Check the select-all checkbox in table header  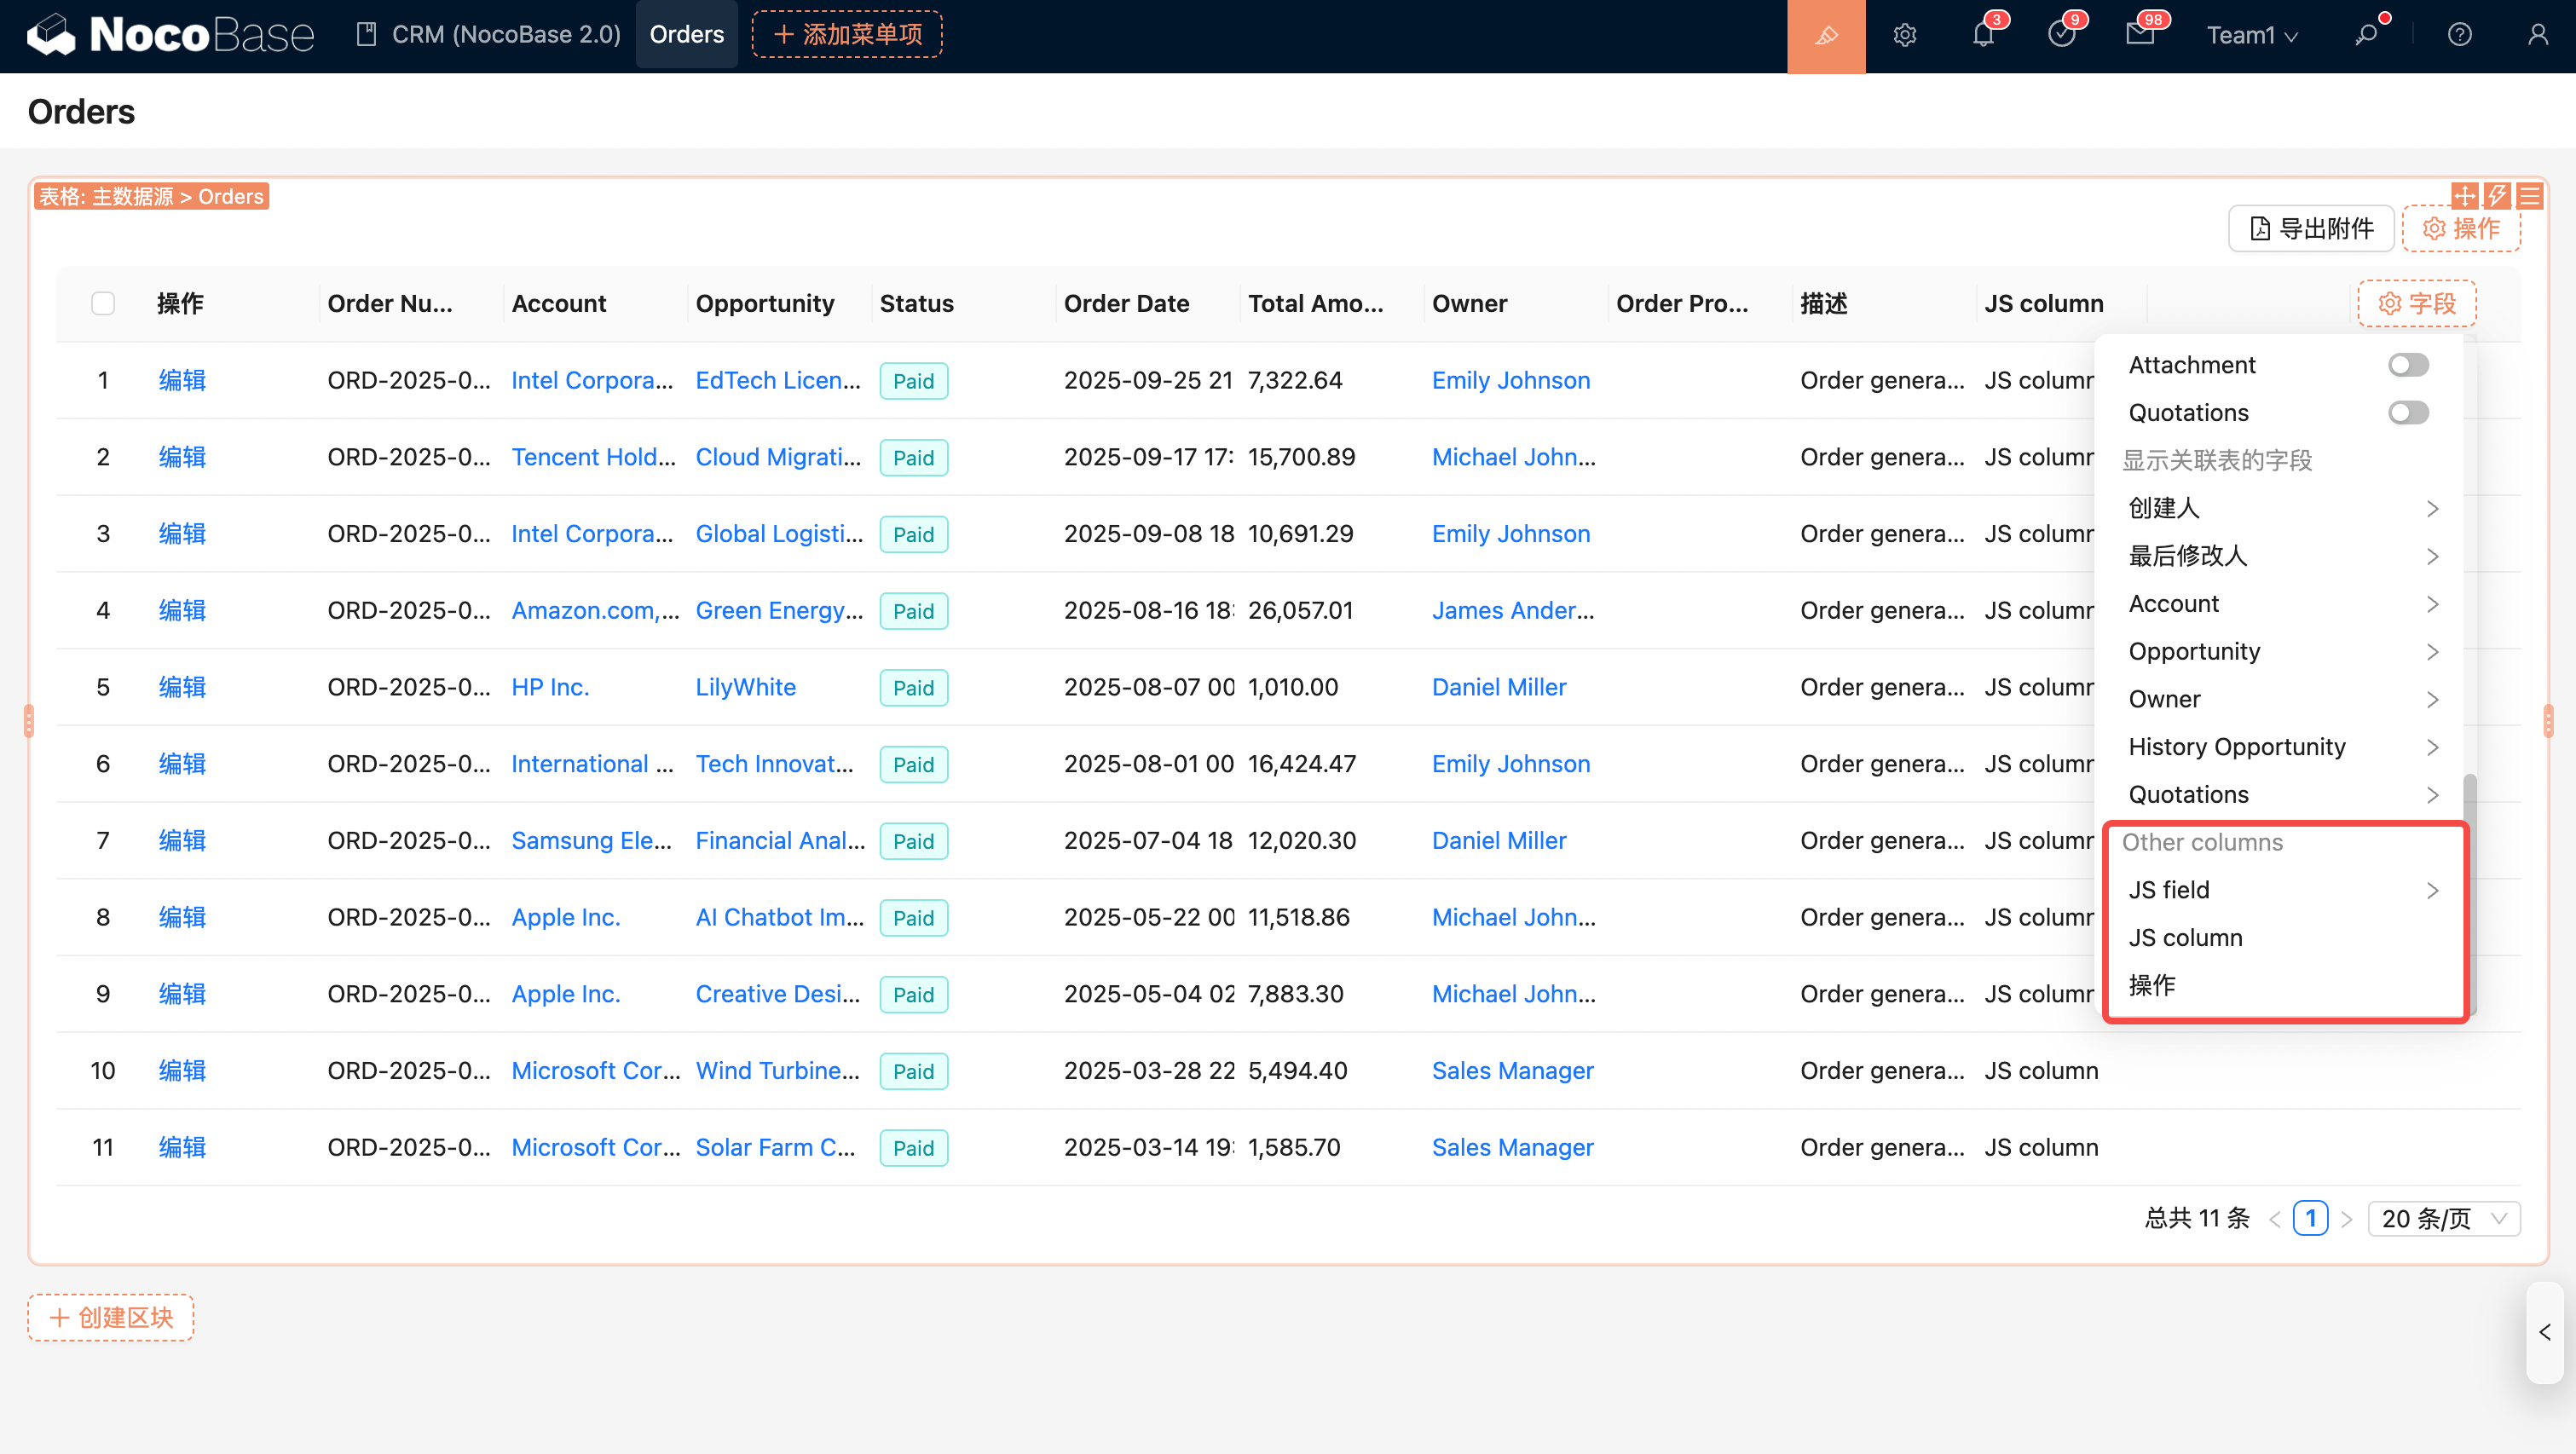click(103, 303)
